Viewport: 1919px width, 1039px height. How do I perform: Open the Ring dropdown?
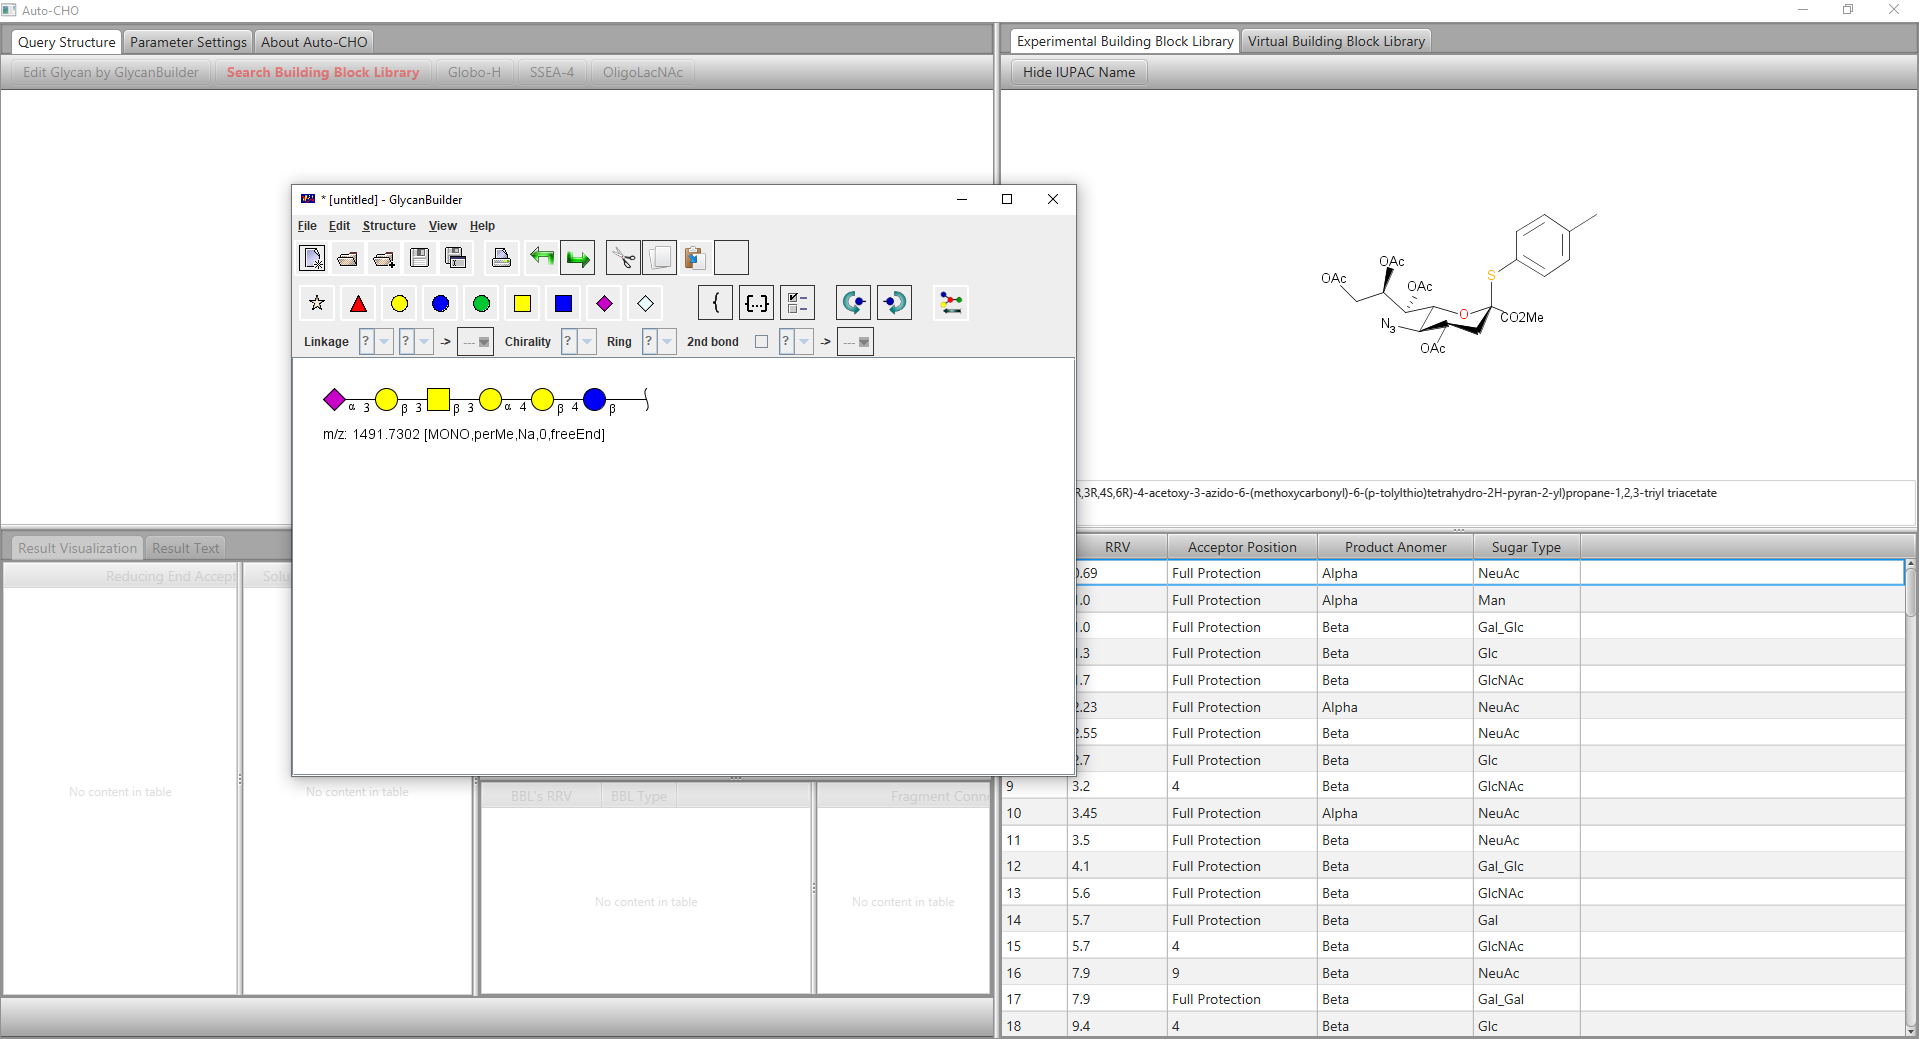click(x=667, y=342)
